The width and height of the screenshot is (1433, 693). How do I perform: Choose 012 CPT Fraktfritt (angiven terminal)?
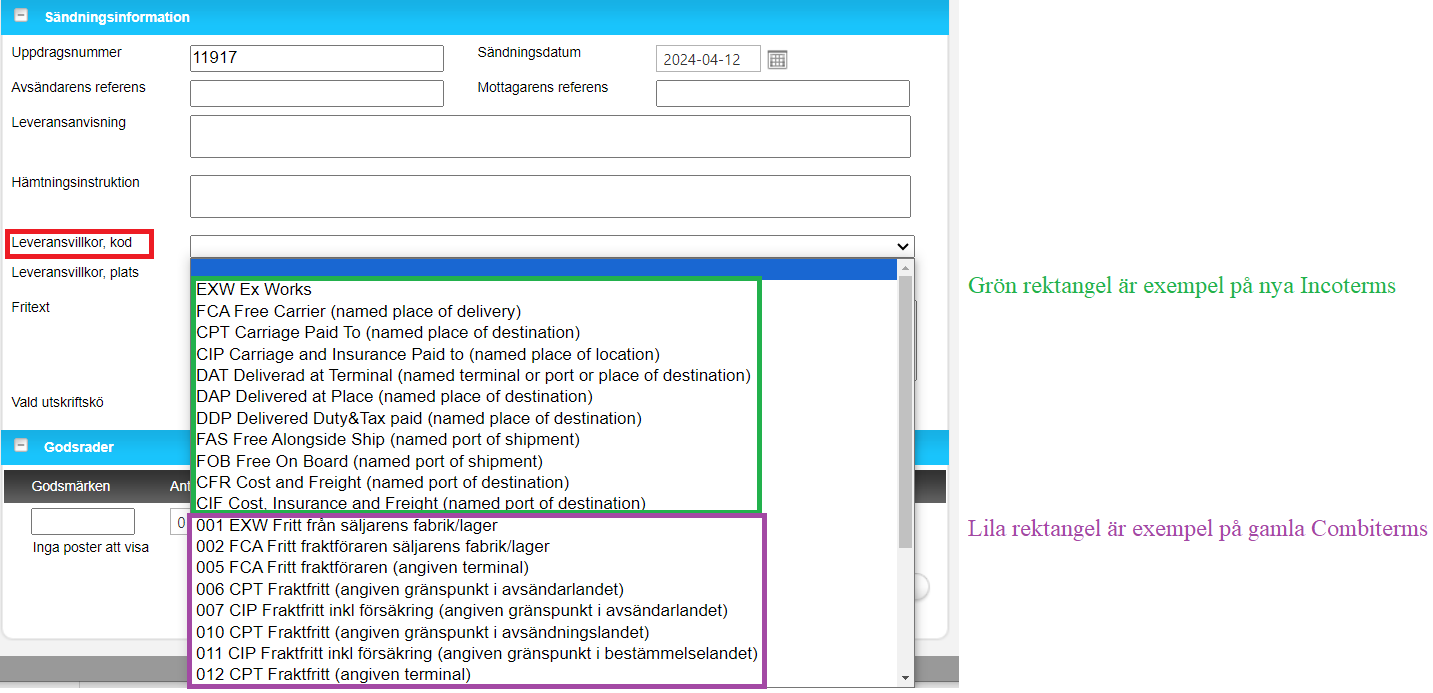[x=333, y=674]
